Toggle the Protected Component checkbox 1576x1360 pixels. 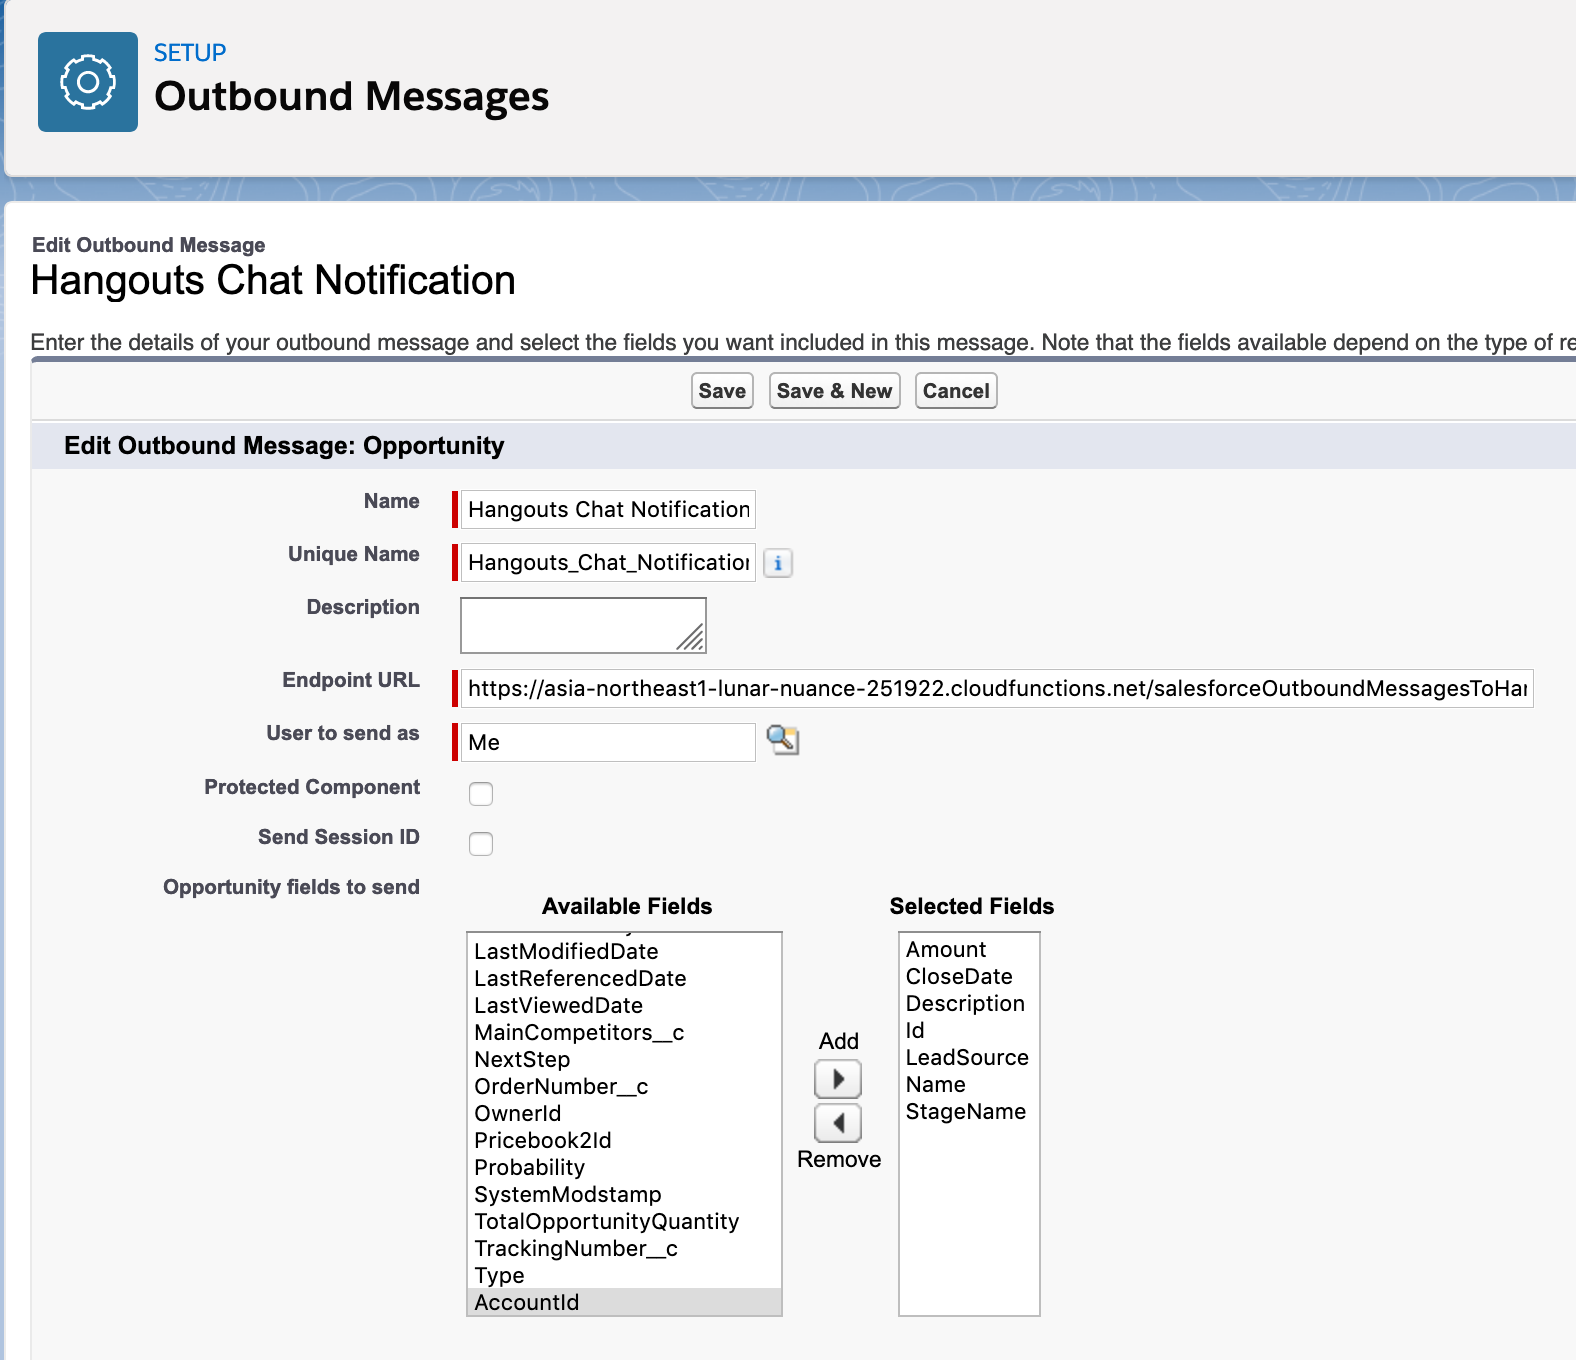click(481, 794)
